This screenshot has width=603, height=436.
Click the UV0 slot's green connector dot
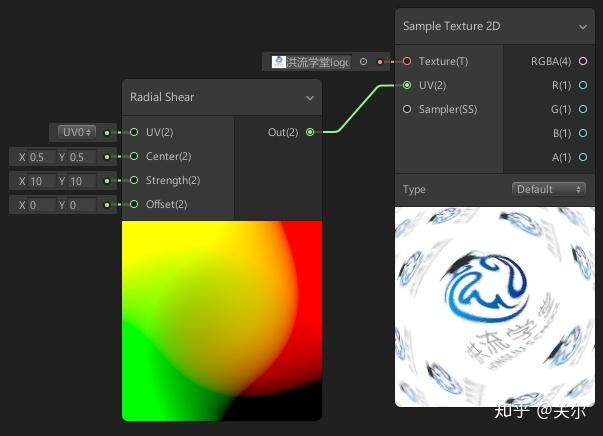(107, 133)
